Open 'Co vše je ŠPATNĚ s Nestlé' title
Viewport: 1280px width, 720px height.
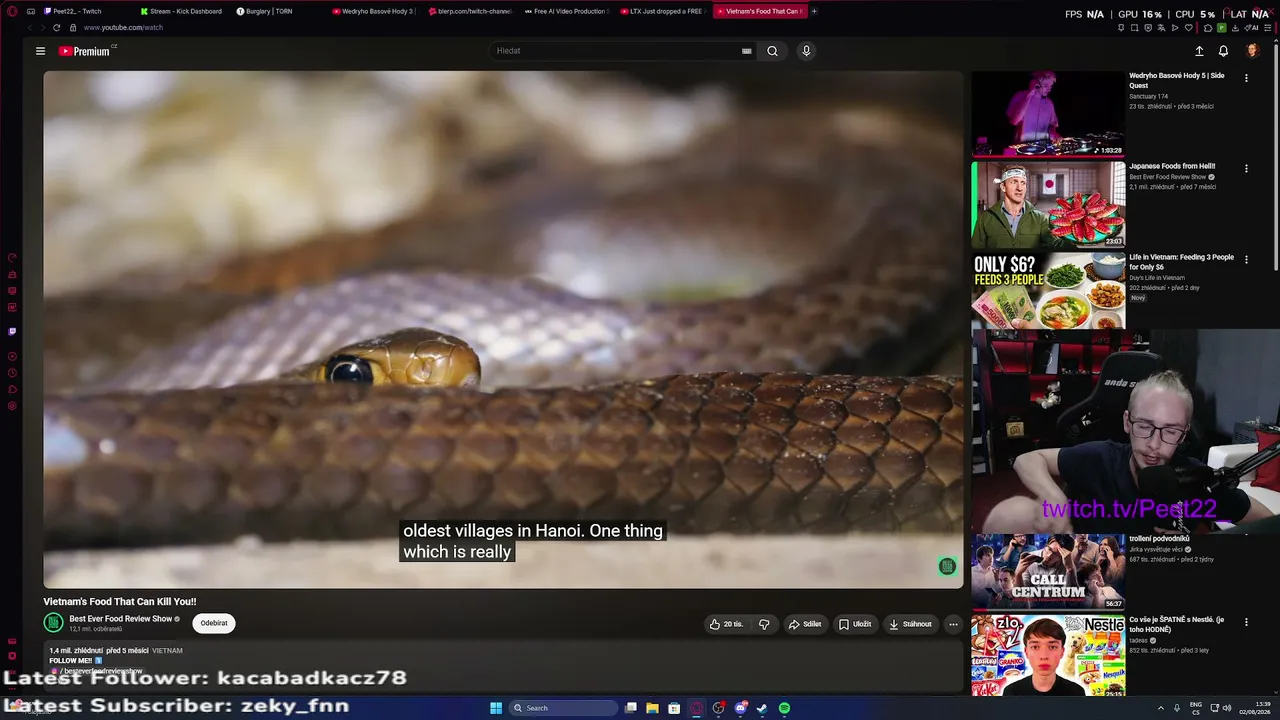click(x=1176, y=625)
